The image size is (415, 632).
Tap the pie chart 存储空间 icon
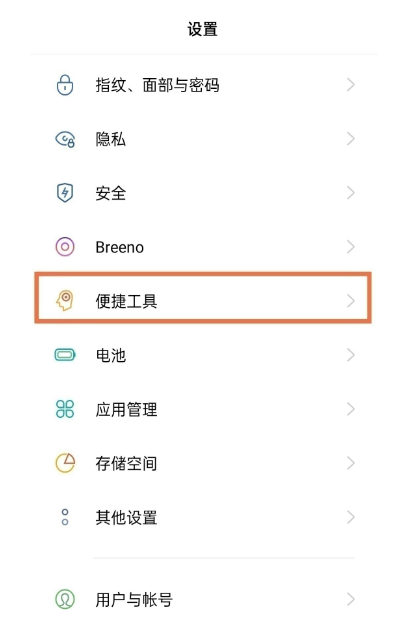coord(65,463)
